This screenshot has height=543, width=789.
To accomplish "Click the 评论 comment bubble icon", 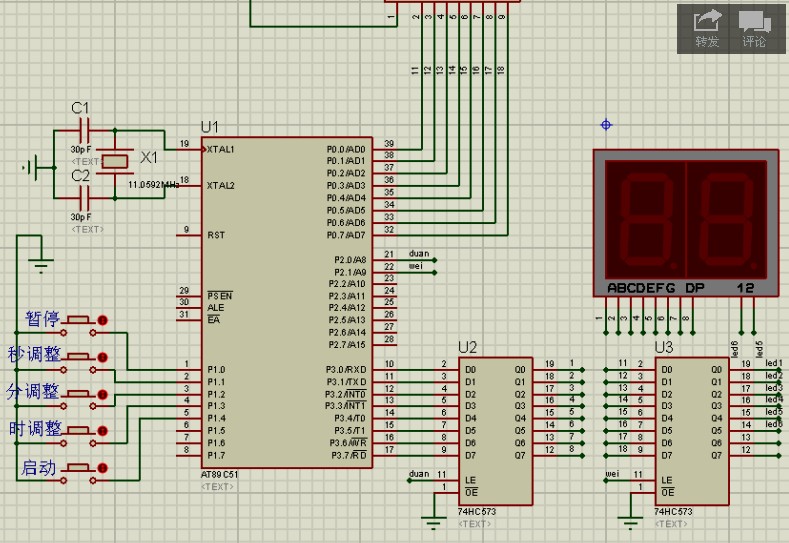I will 754,20.
